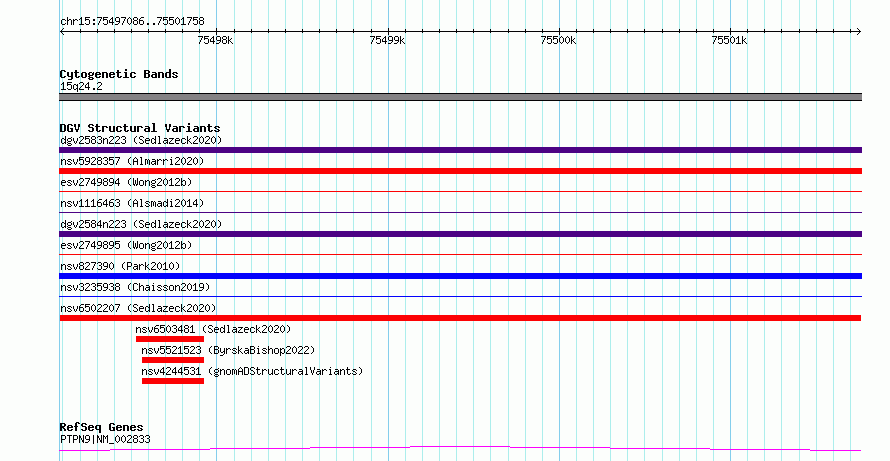Select the thick blue nsv827390 bar
The width and height of the screenshot is (890, 461).
460,276
